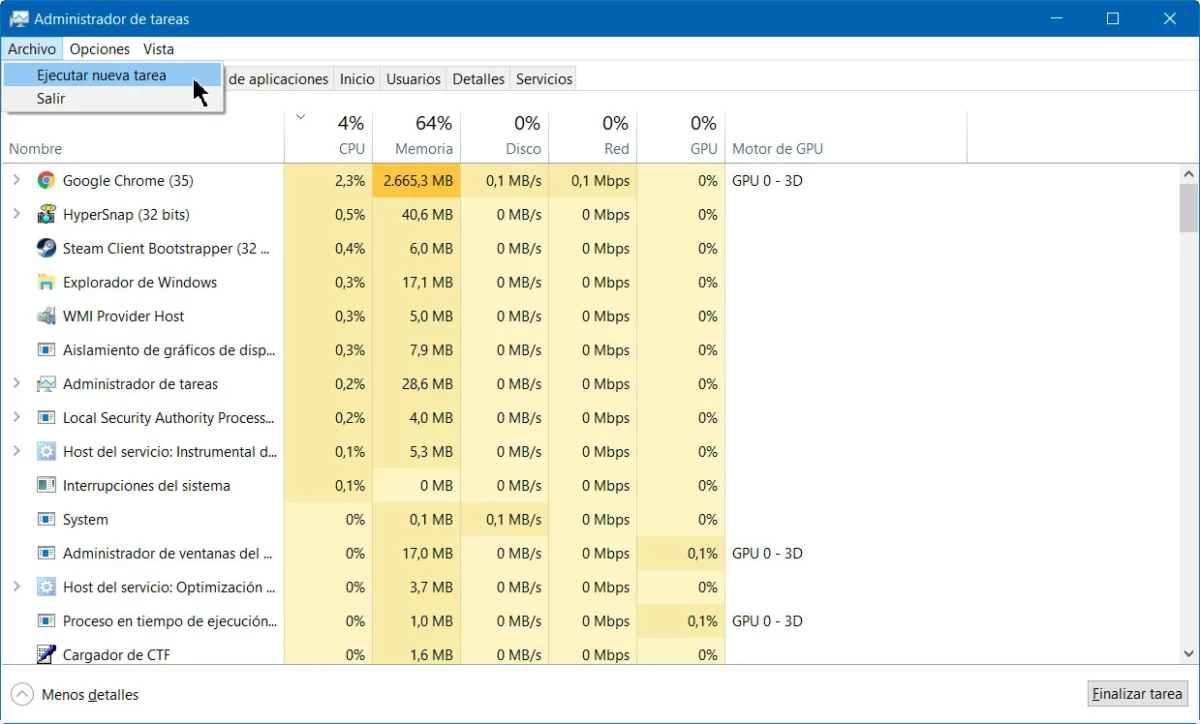
Task: Select the System process icon
Action: [x=46, y=519]
